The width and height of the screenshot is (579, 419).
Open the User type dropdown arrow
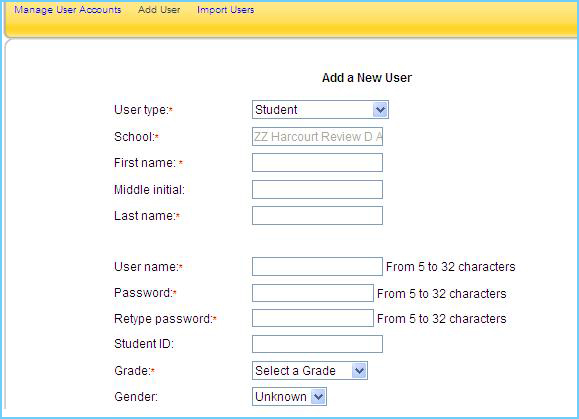380,110
